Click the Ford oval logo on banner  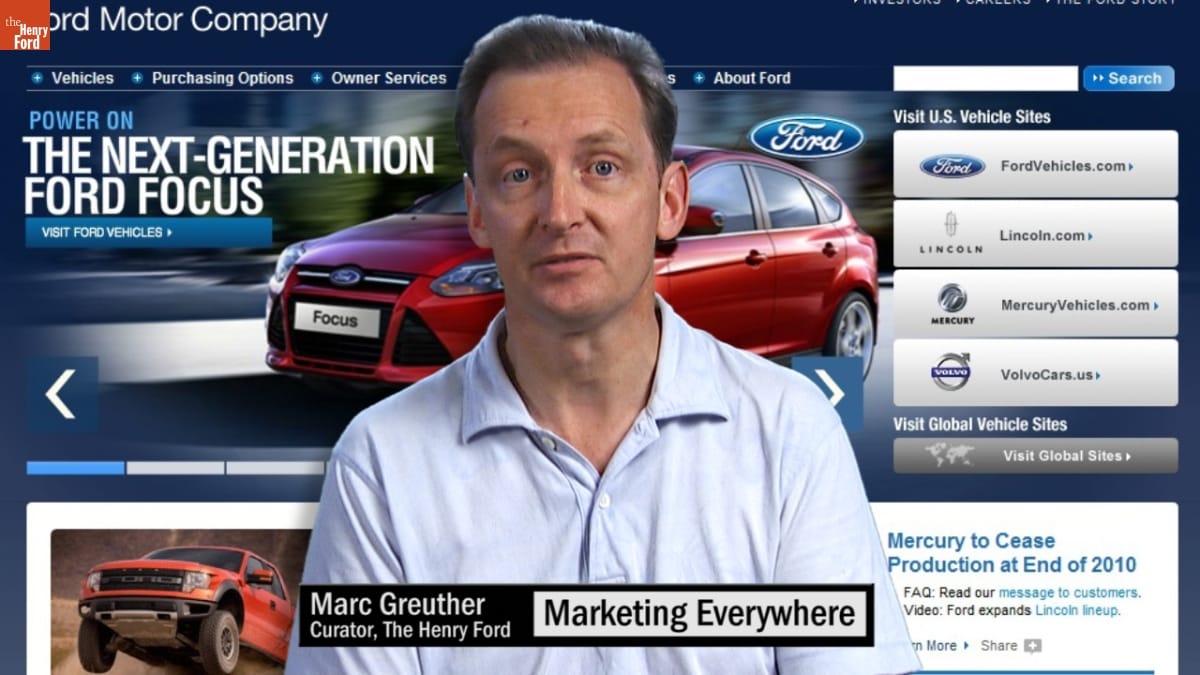coord(806,137)
